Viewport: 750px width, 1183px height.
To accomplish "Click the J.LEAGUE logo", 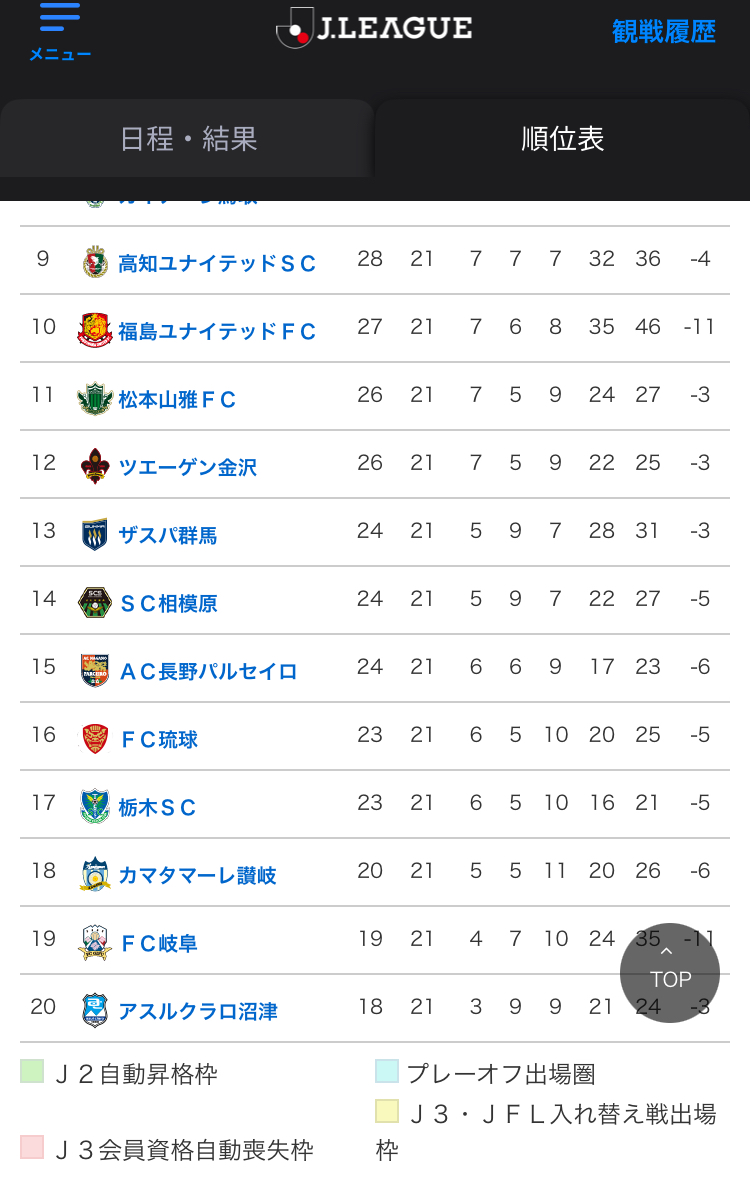I will (x=374, y=28).
